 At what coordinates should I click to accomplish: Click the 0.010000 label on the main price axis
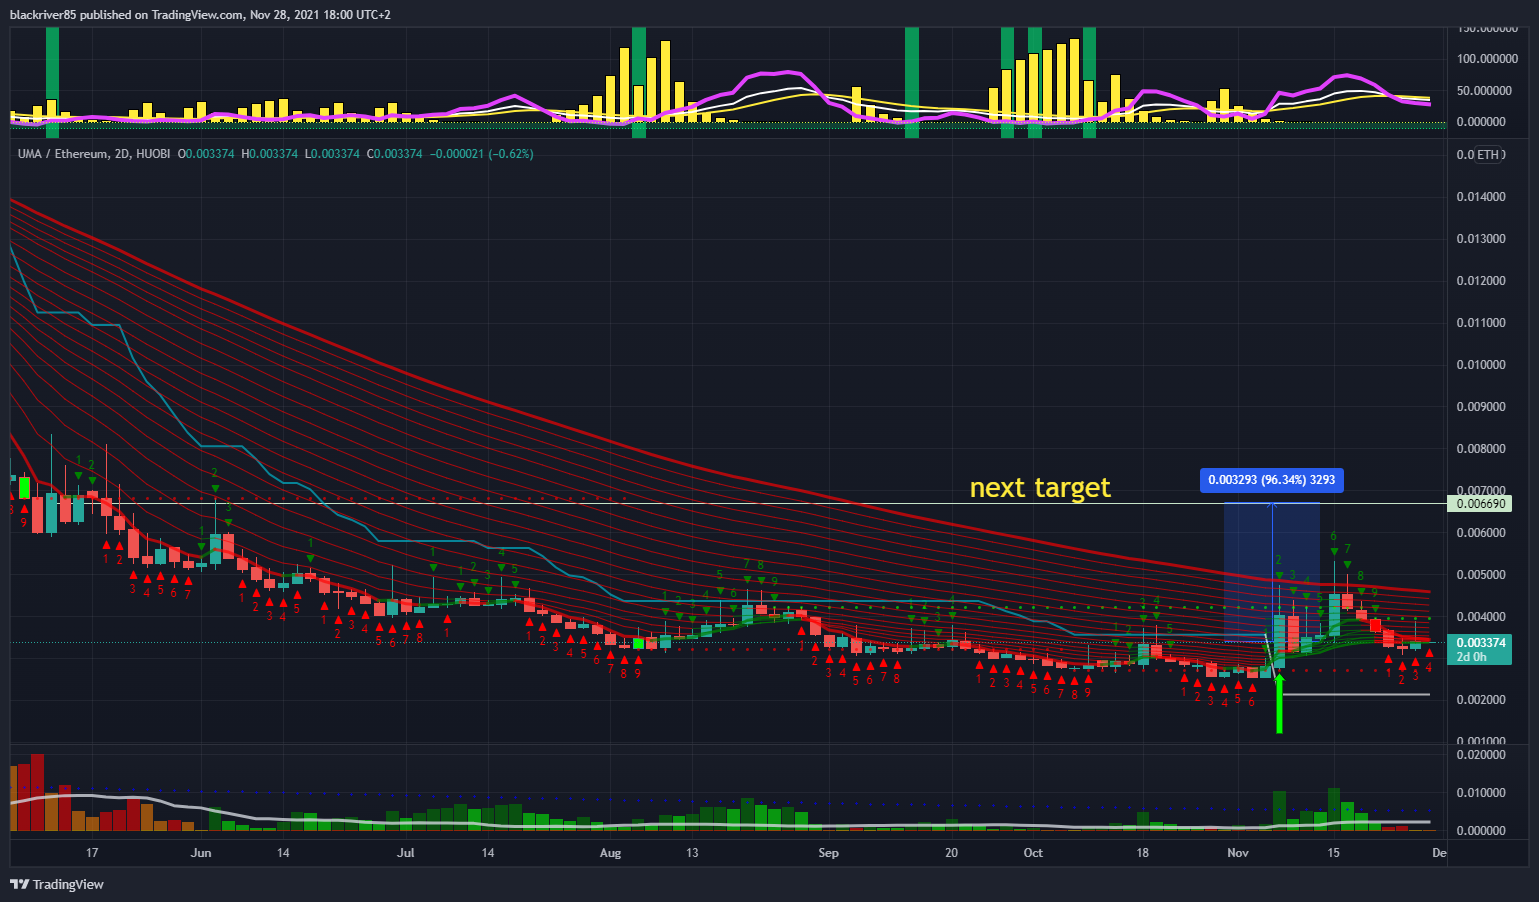pos(1481,365)
